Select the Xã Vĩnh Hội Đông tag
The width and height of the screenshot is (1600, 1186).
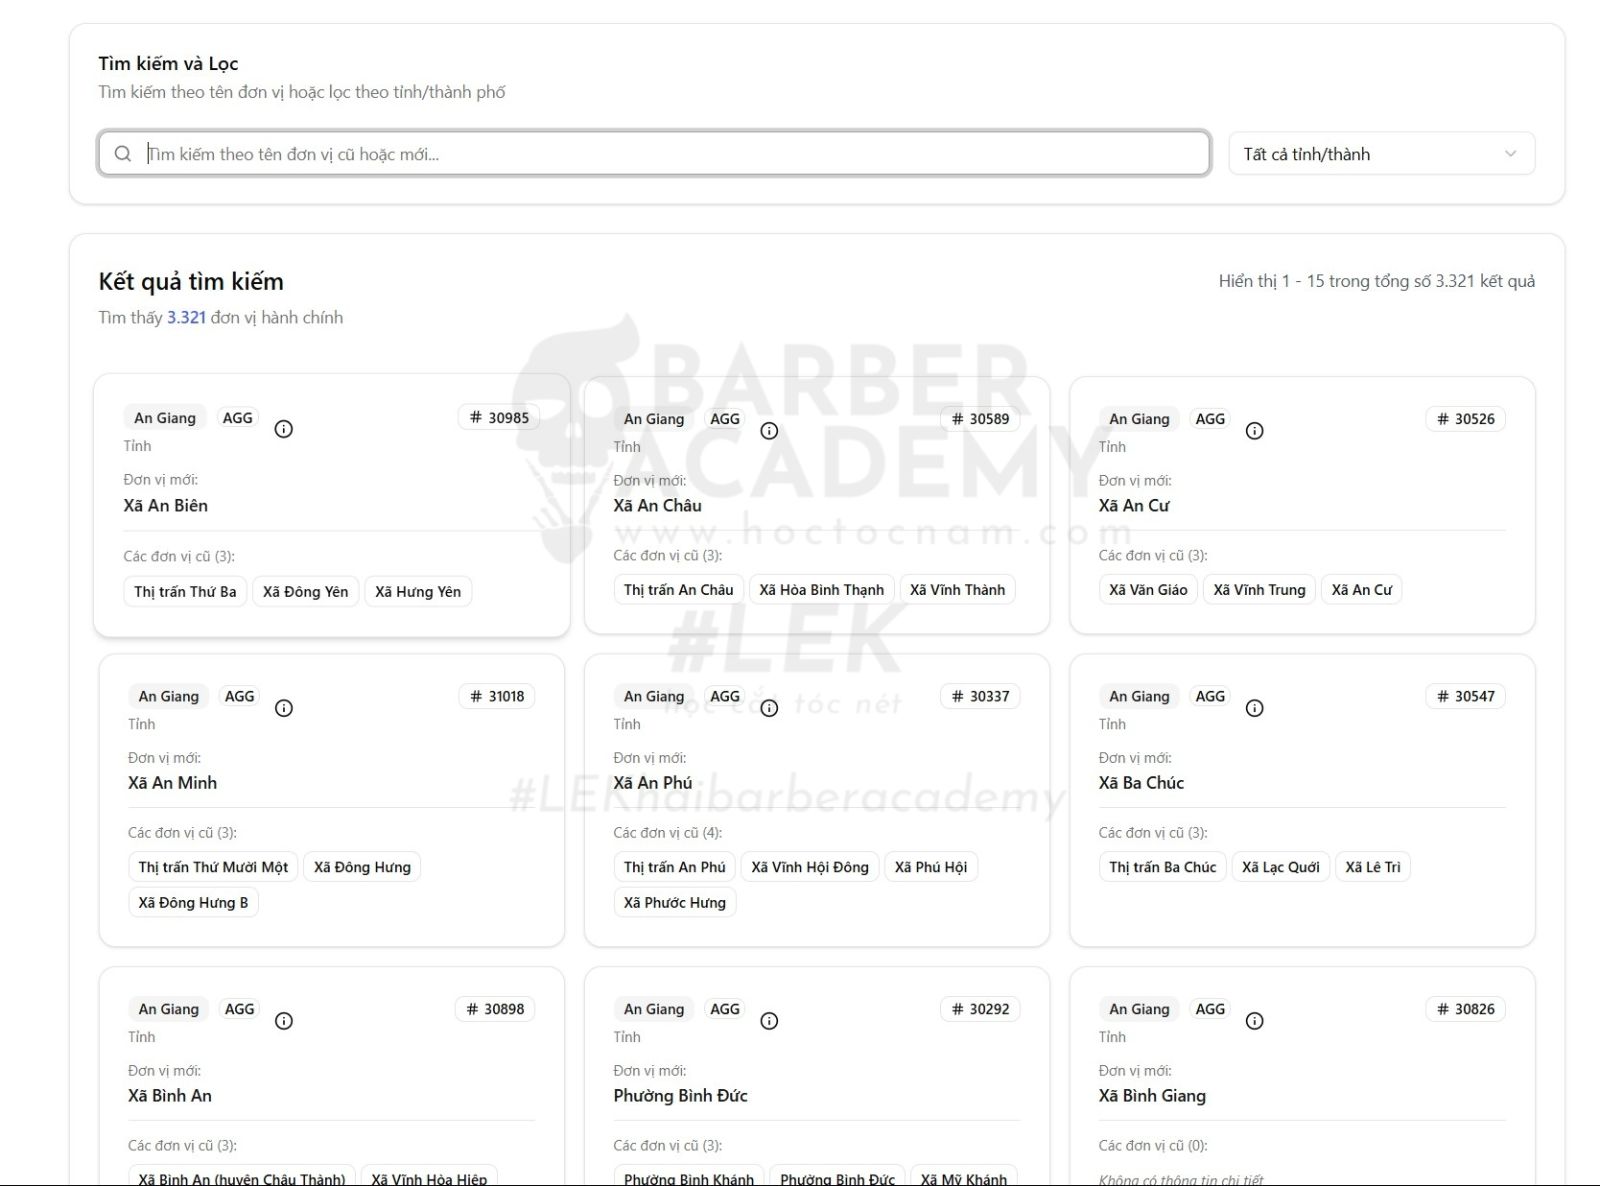point(810,867)
